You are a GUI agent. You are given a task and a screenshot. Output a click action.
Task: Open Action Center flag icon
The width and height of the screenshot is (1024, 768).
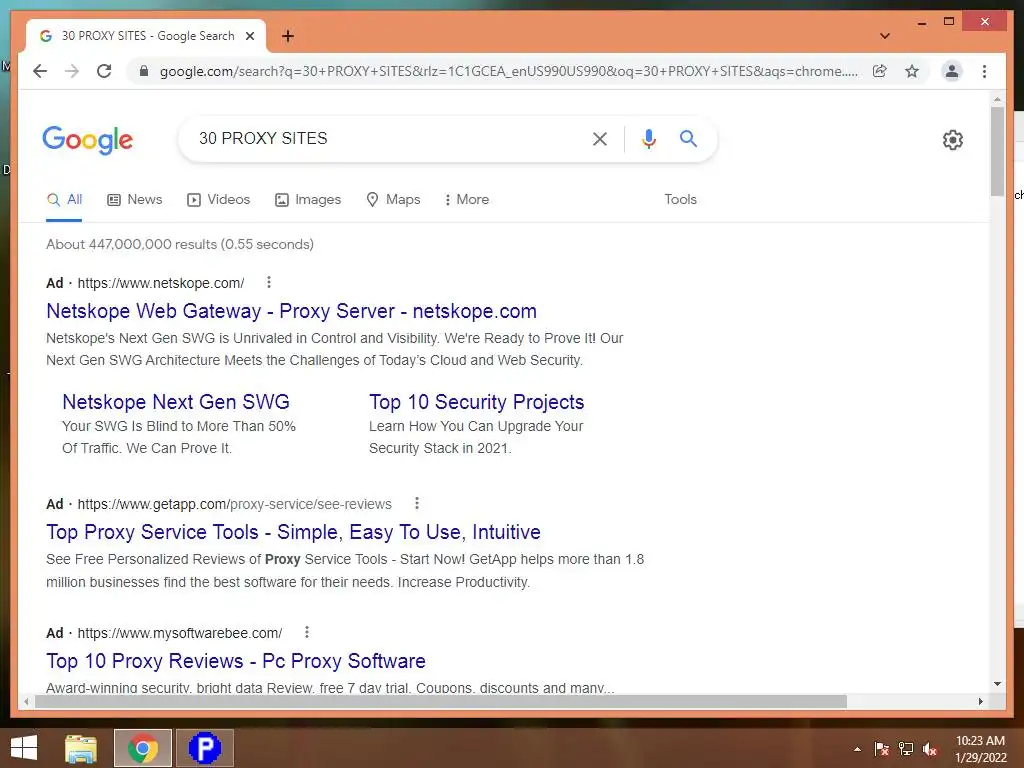click(882, 749)
